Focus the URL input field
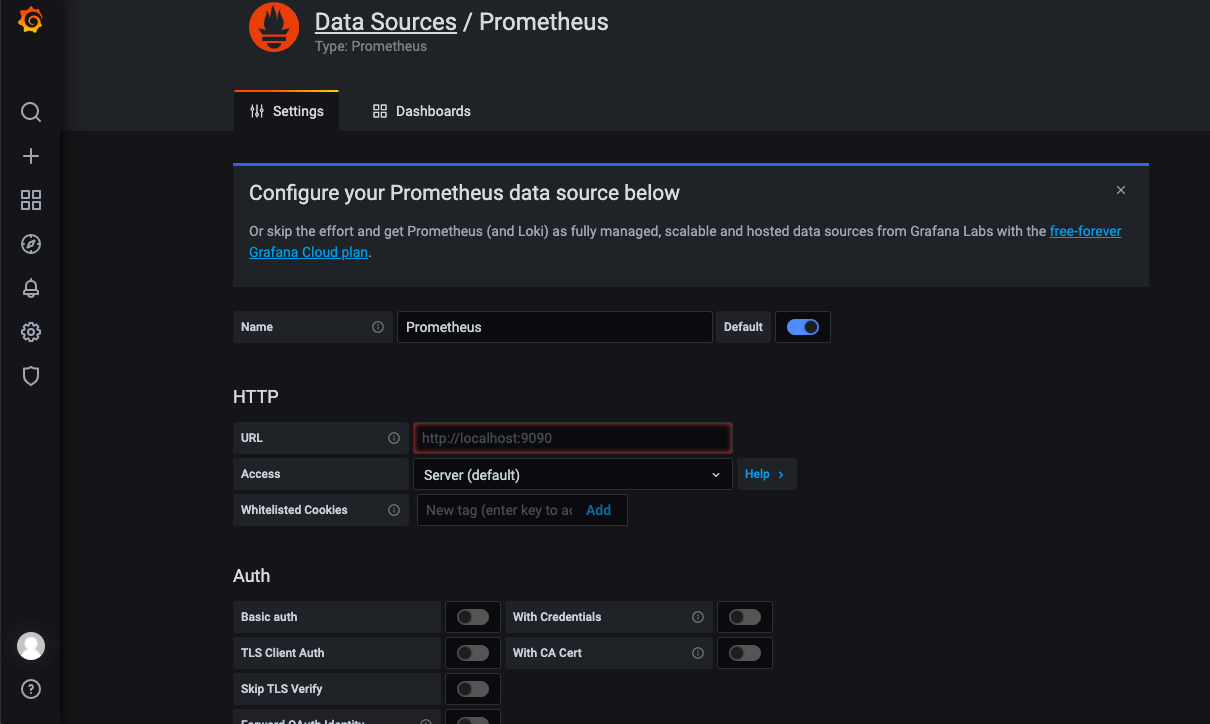This screenshot has height=724, width=1210. point(573,438)
